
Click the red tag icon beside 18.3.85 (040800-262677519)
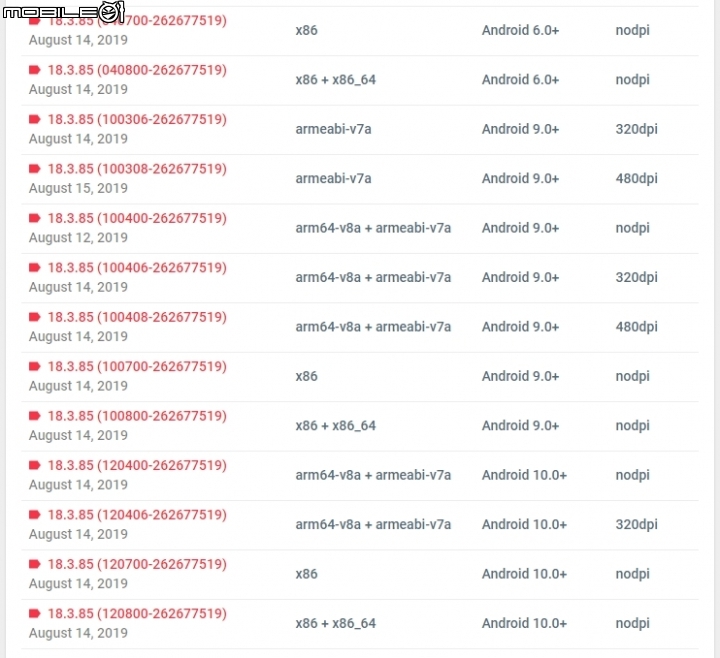[x=34, y=70]
